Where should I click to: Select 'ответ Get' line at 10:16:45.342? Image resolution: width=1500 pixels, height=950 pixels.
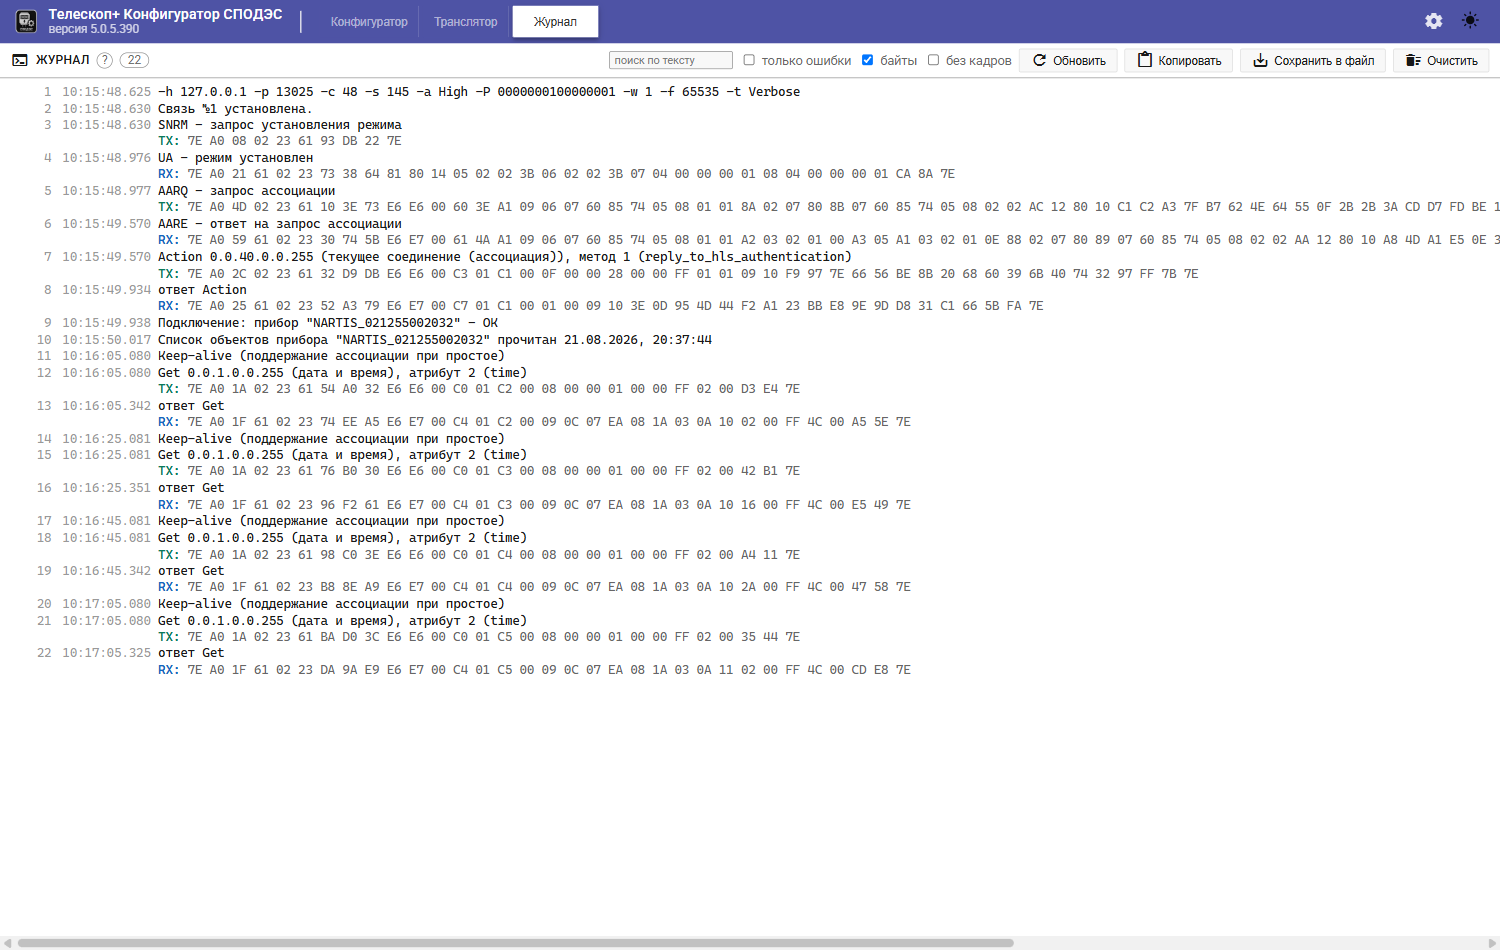coord(191,571)
